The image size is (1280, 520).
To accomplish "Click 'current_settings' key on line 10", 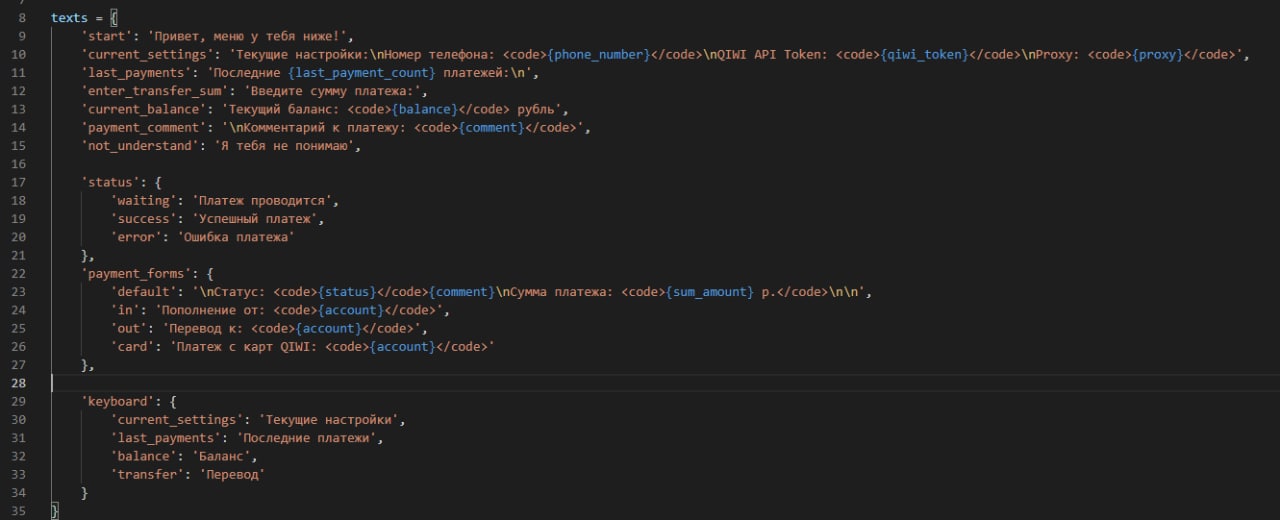I will (148, 54).
